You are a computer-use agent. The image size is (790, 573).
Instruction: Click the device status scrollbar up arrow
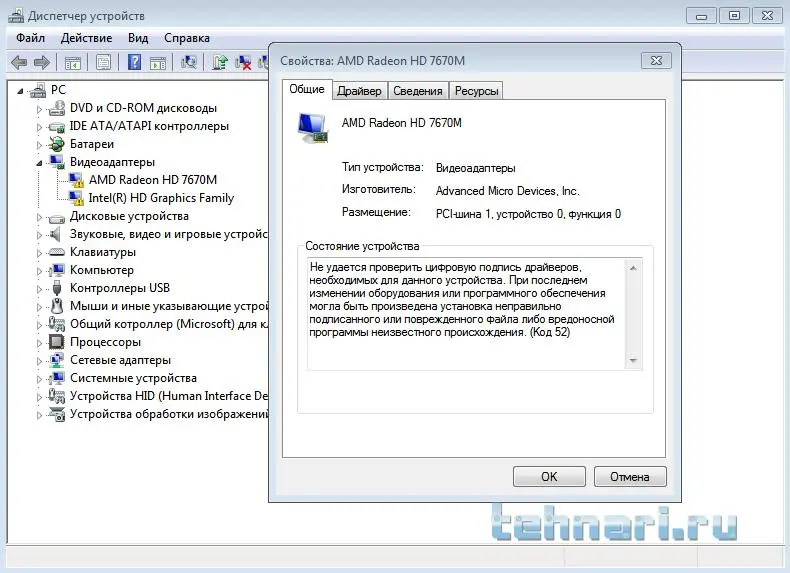click(633, 268)
